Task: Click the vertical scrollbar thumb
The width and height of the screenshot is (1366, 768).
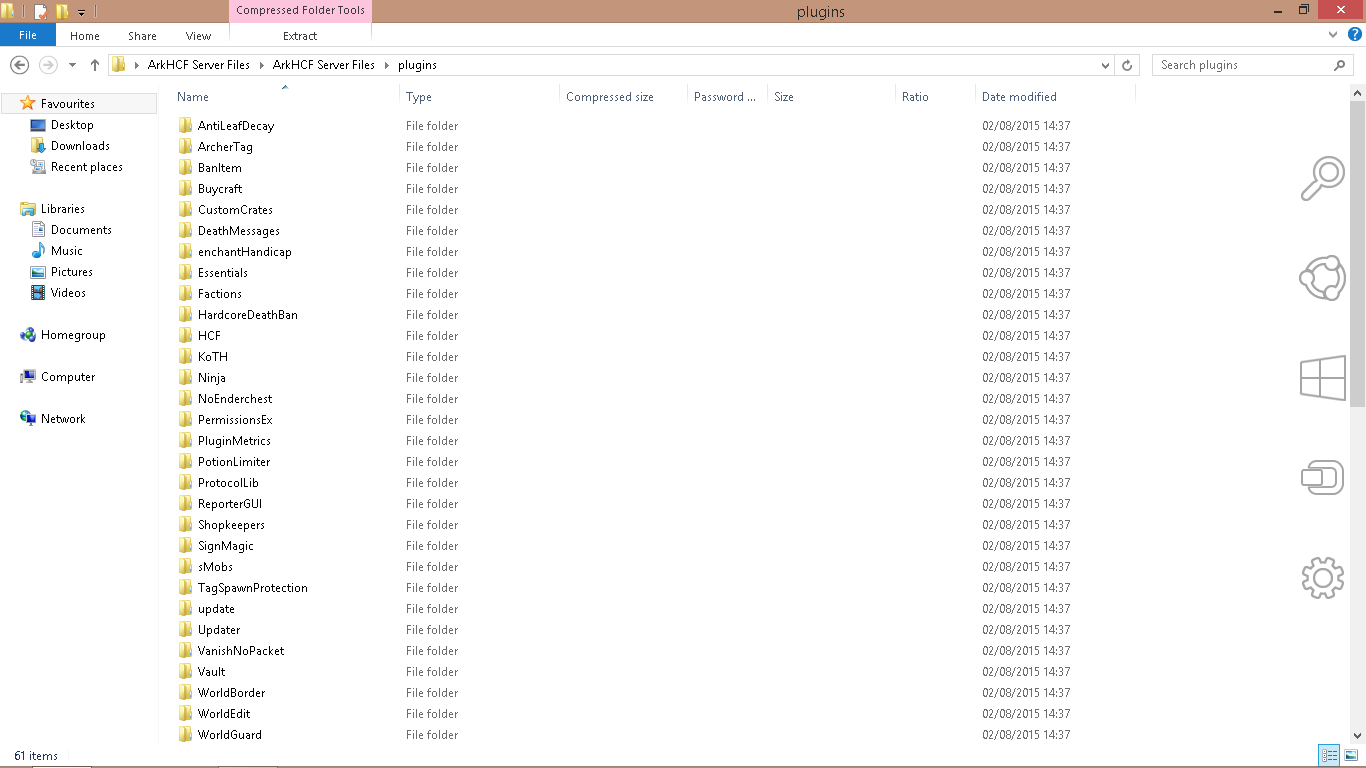Action: [x=1357, y=254]
